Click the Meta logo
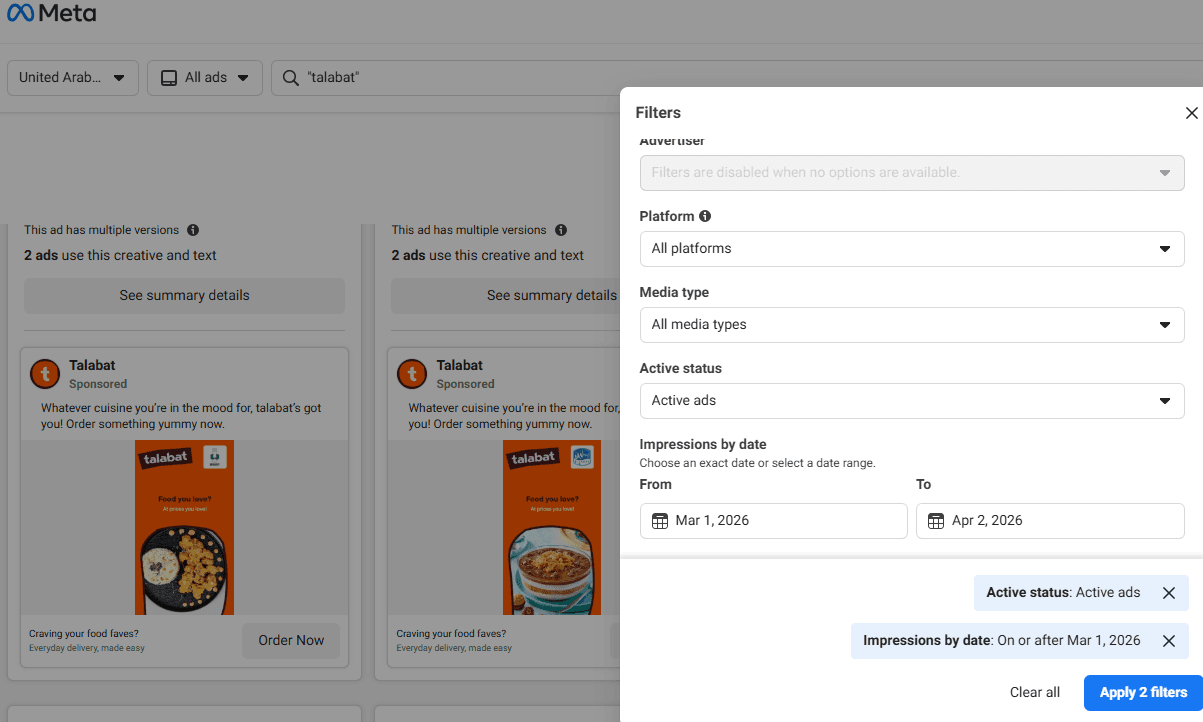1203x722 pixels. (52, 14)
